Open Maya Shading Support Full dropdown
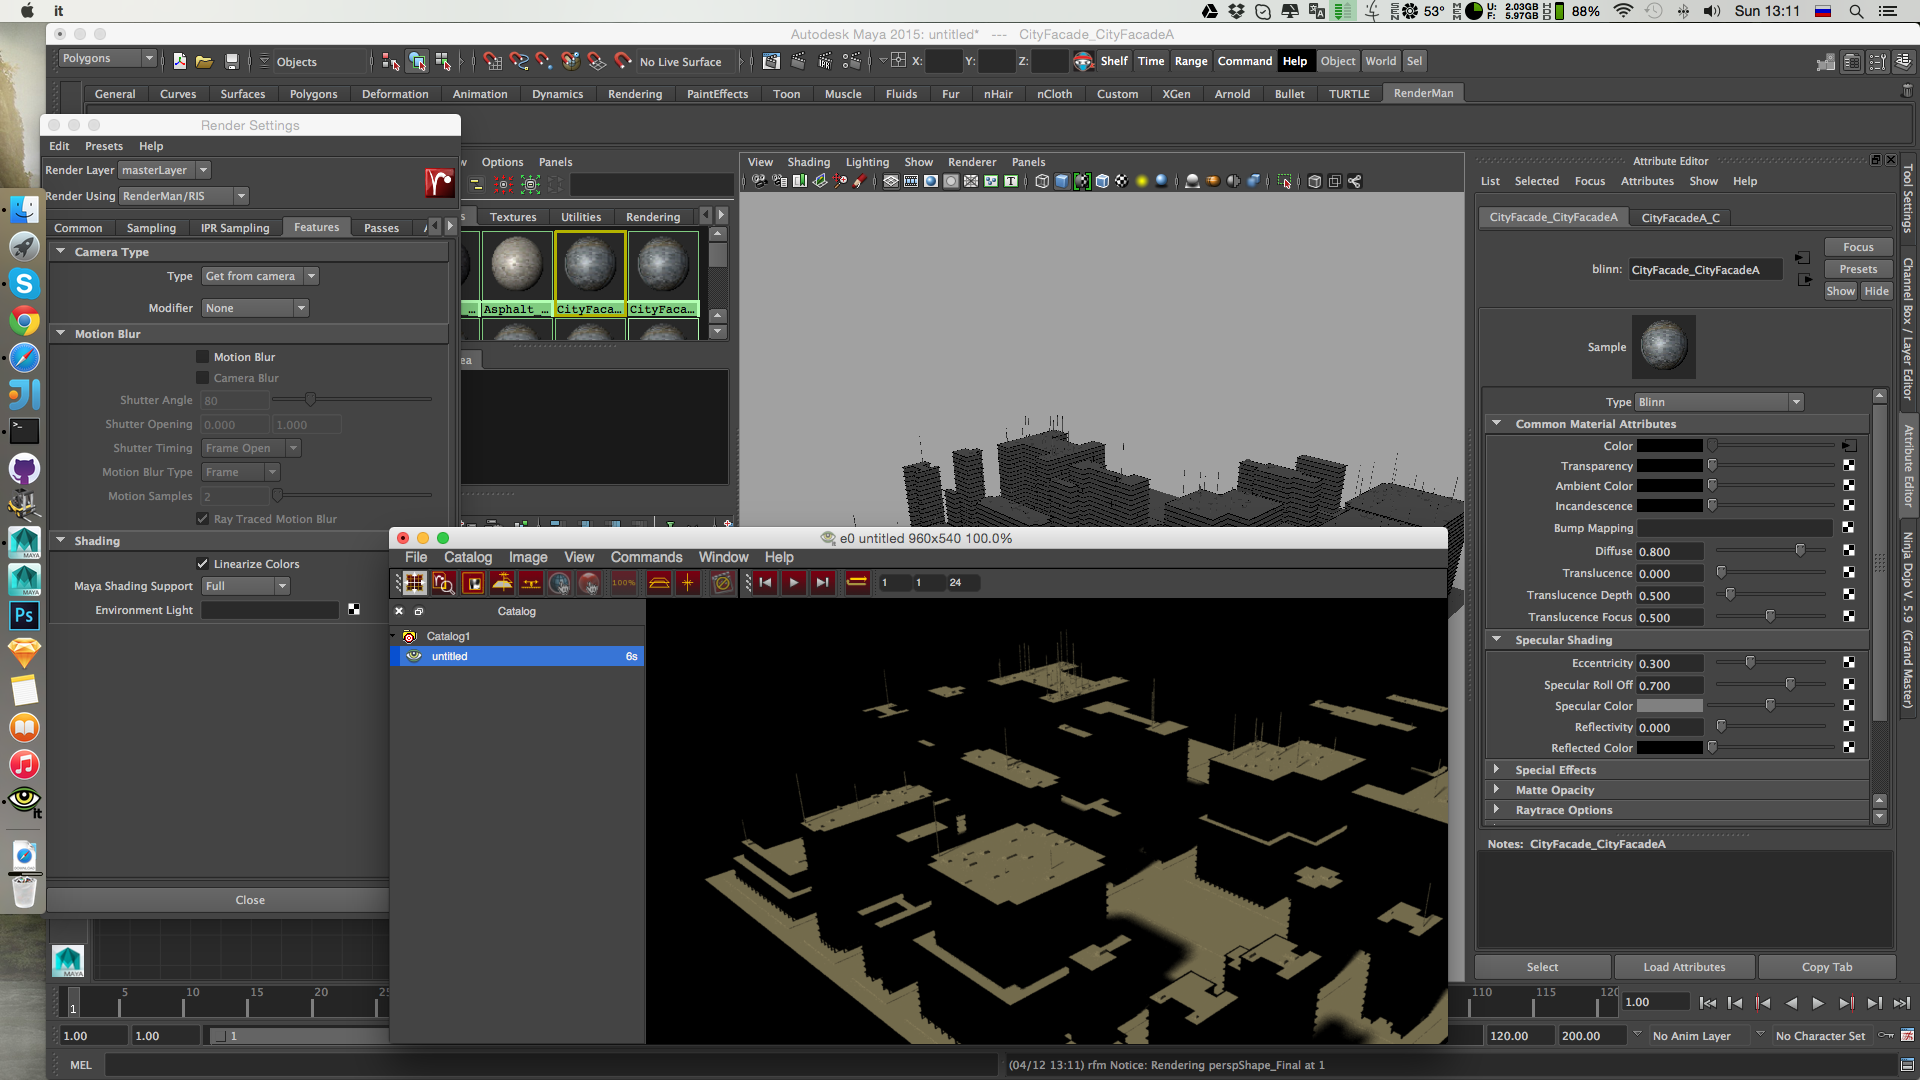Image resolution: width=1920 pixels, height=1080 pixels. point(246,586)
